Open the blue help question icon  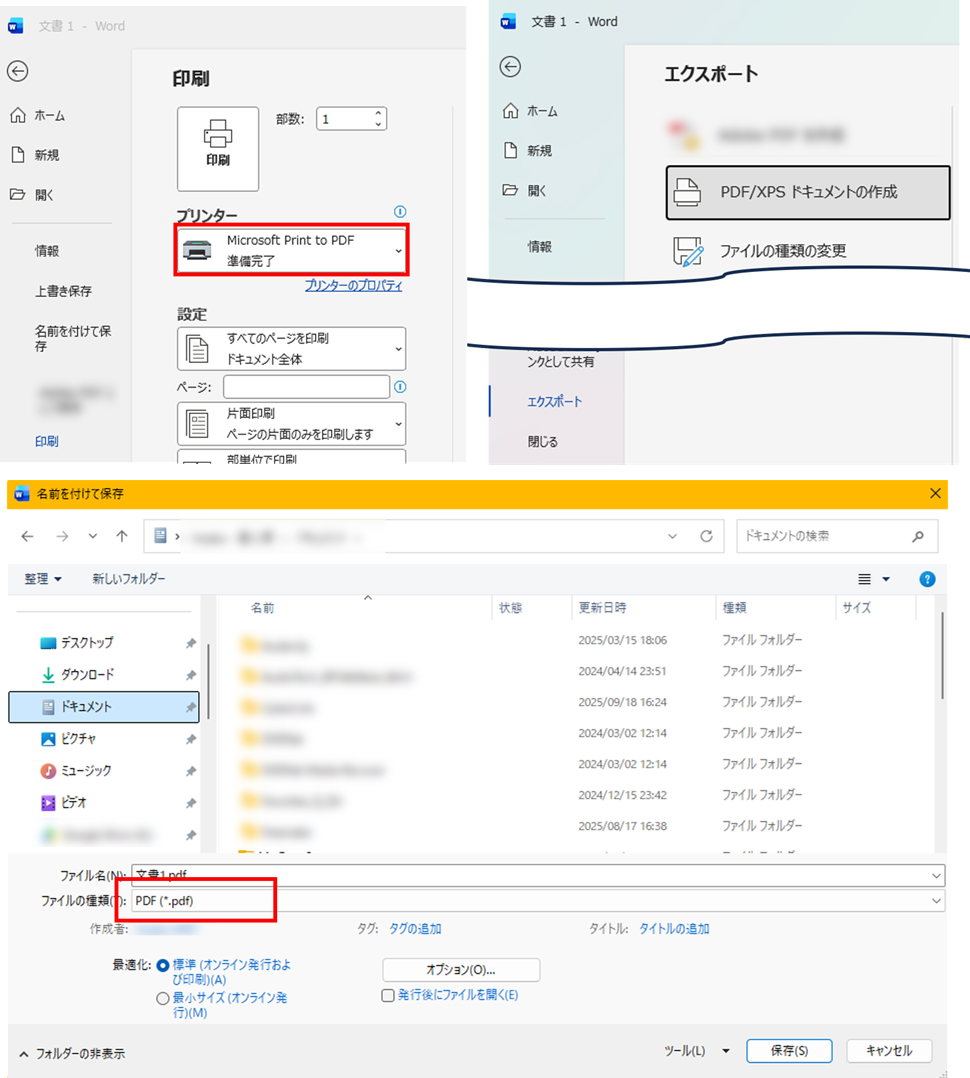927,580
